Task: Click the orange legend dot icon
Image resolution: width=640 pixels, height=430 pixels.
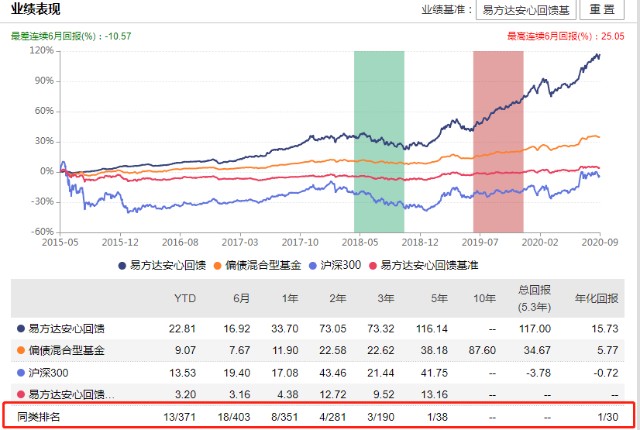Action: (x=217, y=266)
